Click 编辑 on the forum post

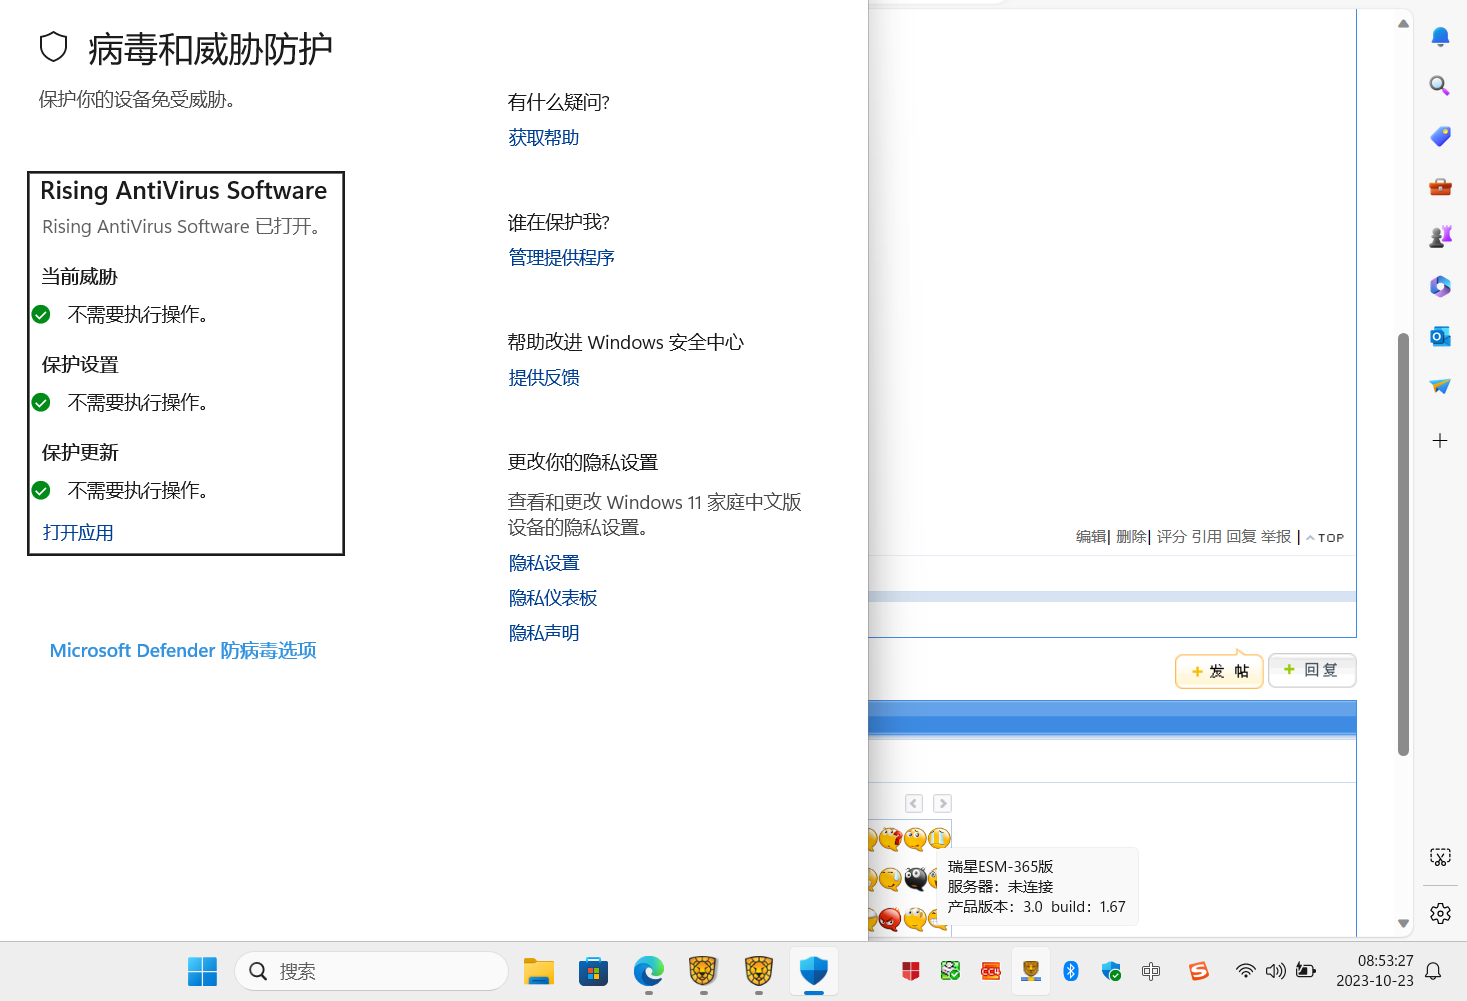click(x=1091, y=537)
